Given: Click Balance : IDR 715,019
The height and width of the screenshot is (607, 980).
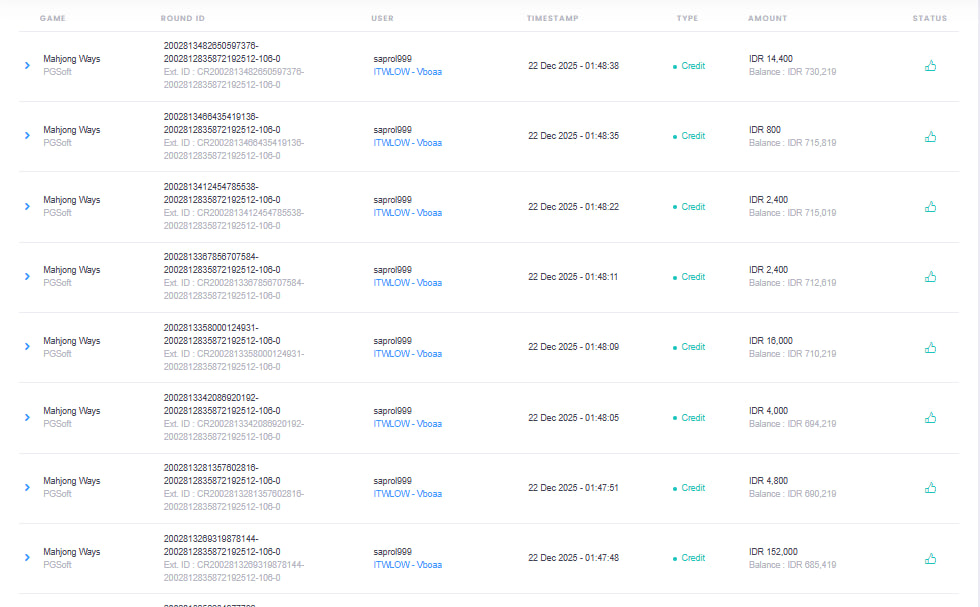Looking at the screenshot, I should [792, 213].
